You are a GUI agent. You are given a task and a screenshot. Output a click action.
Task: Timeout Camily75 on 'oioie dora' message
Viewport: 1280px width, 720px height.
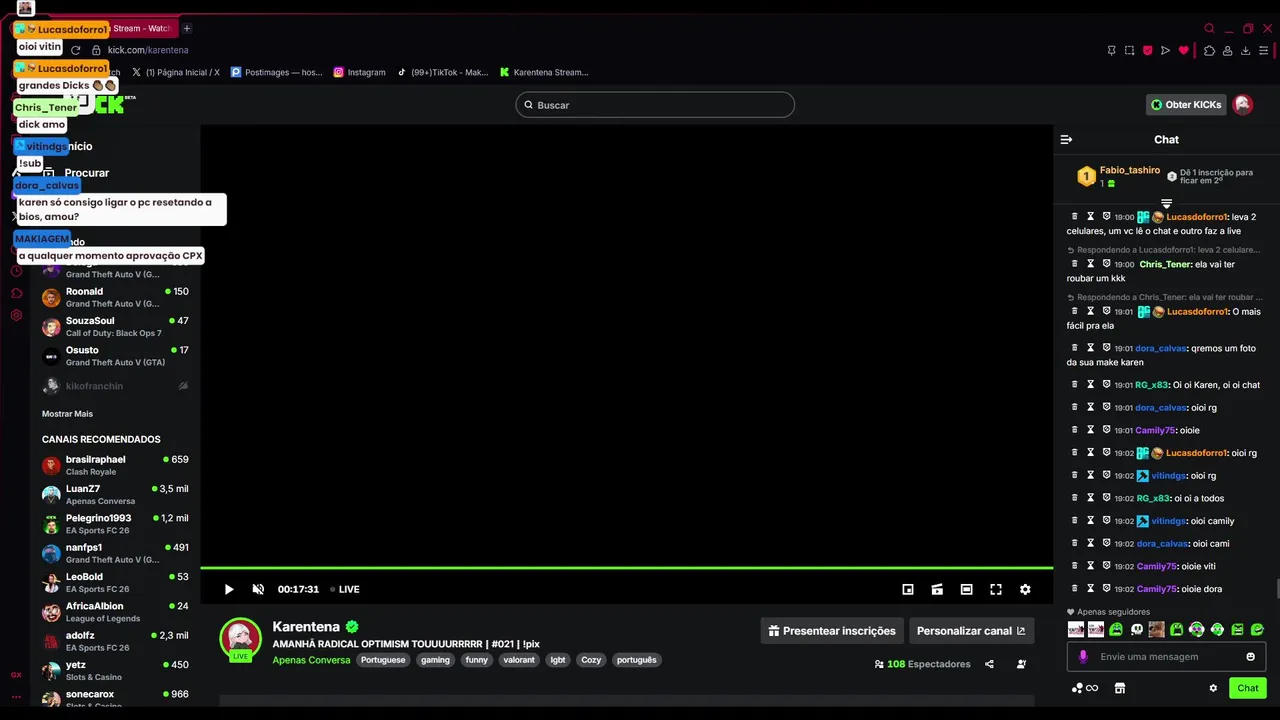click(1091, 588)
